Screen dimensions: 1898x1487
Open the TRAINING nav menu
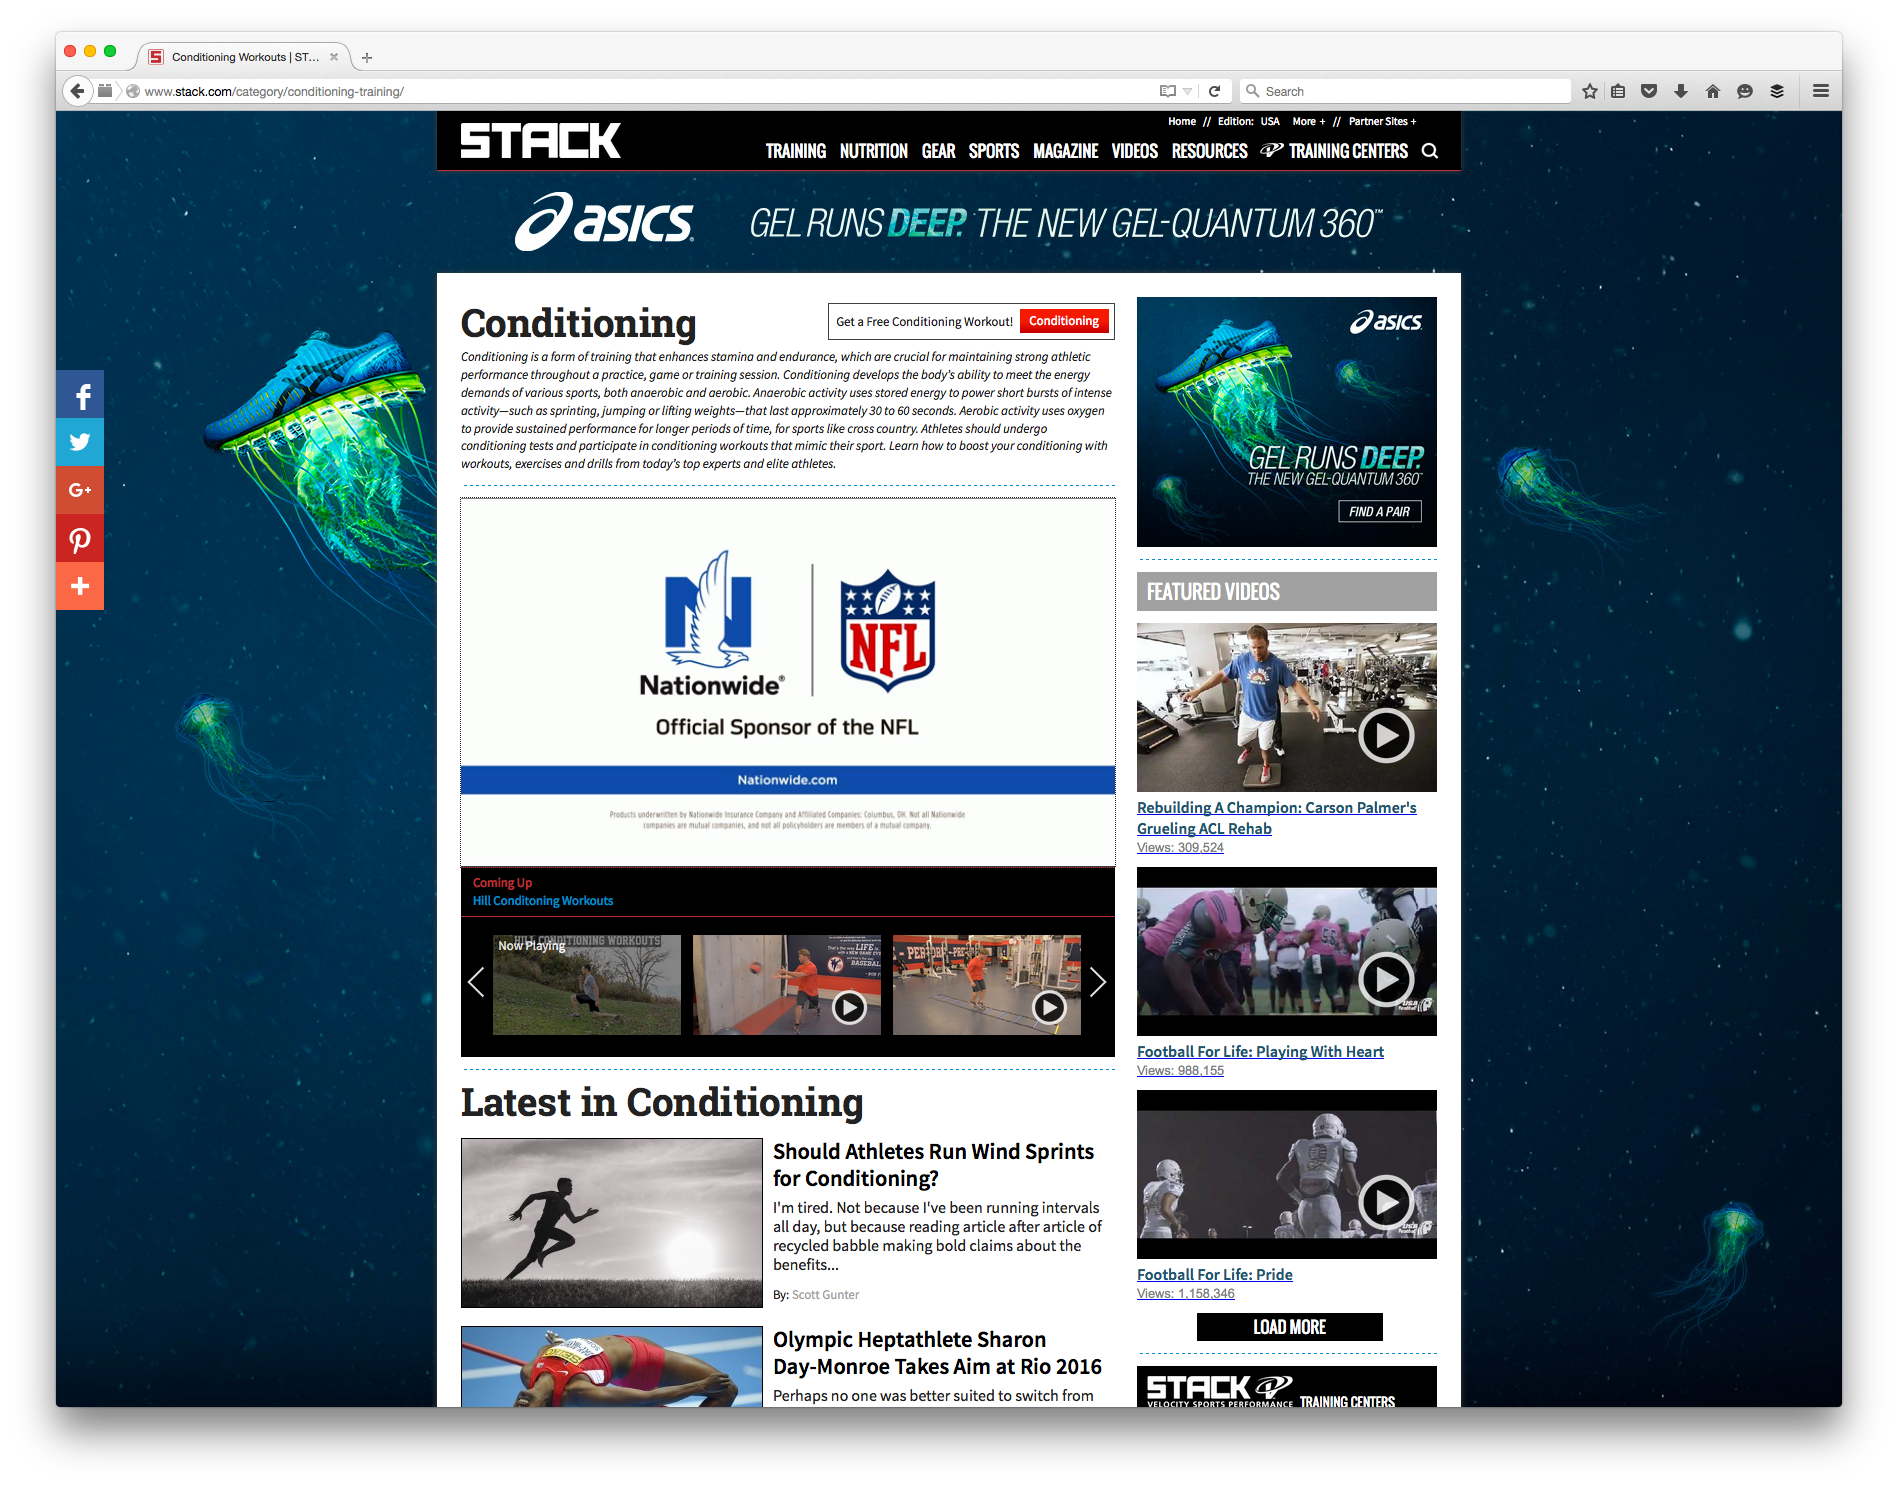(796, 151)
